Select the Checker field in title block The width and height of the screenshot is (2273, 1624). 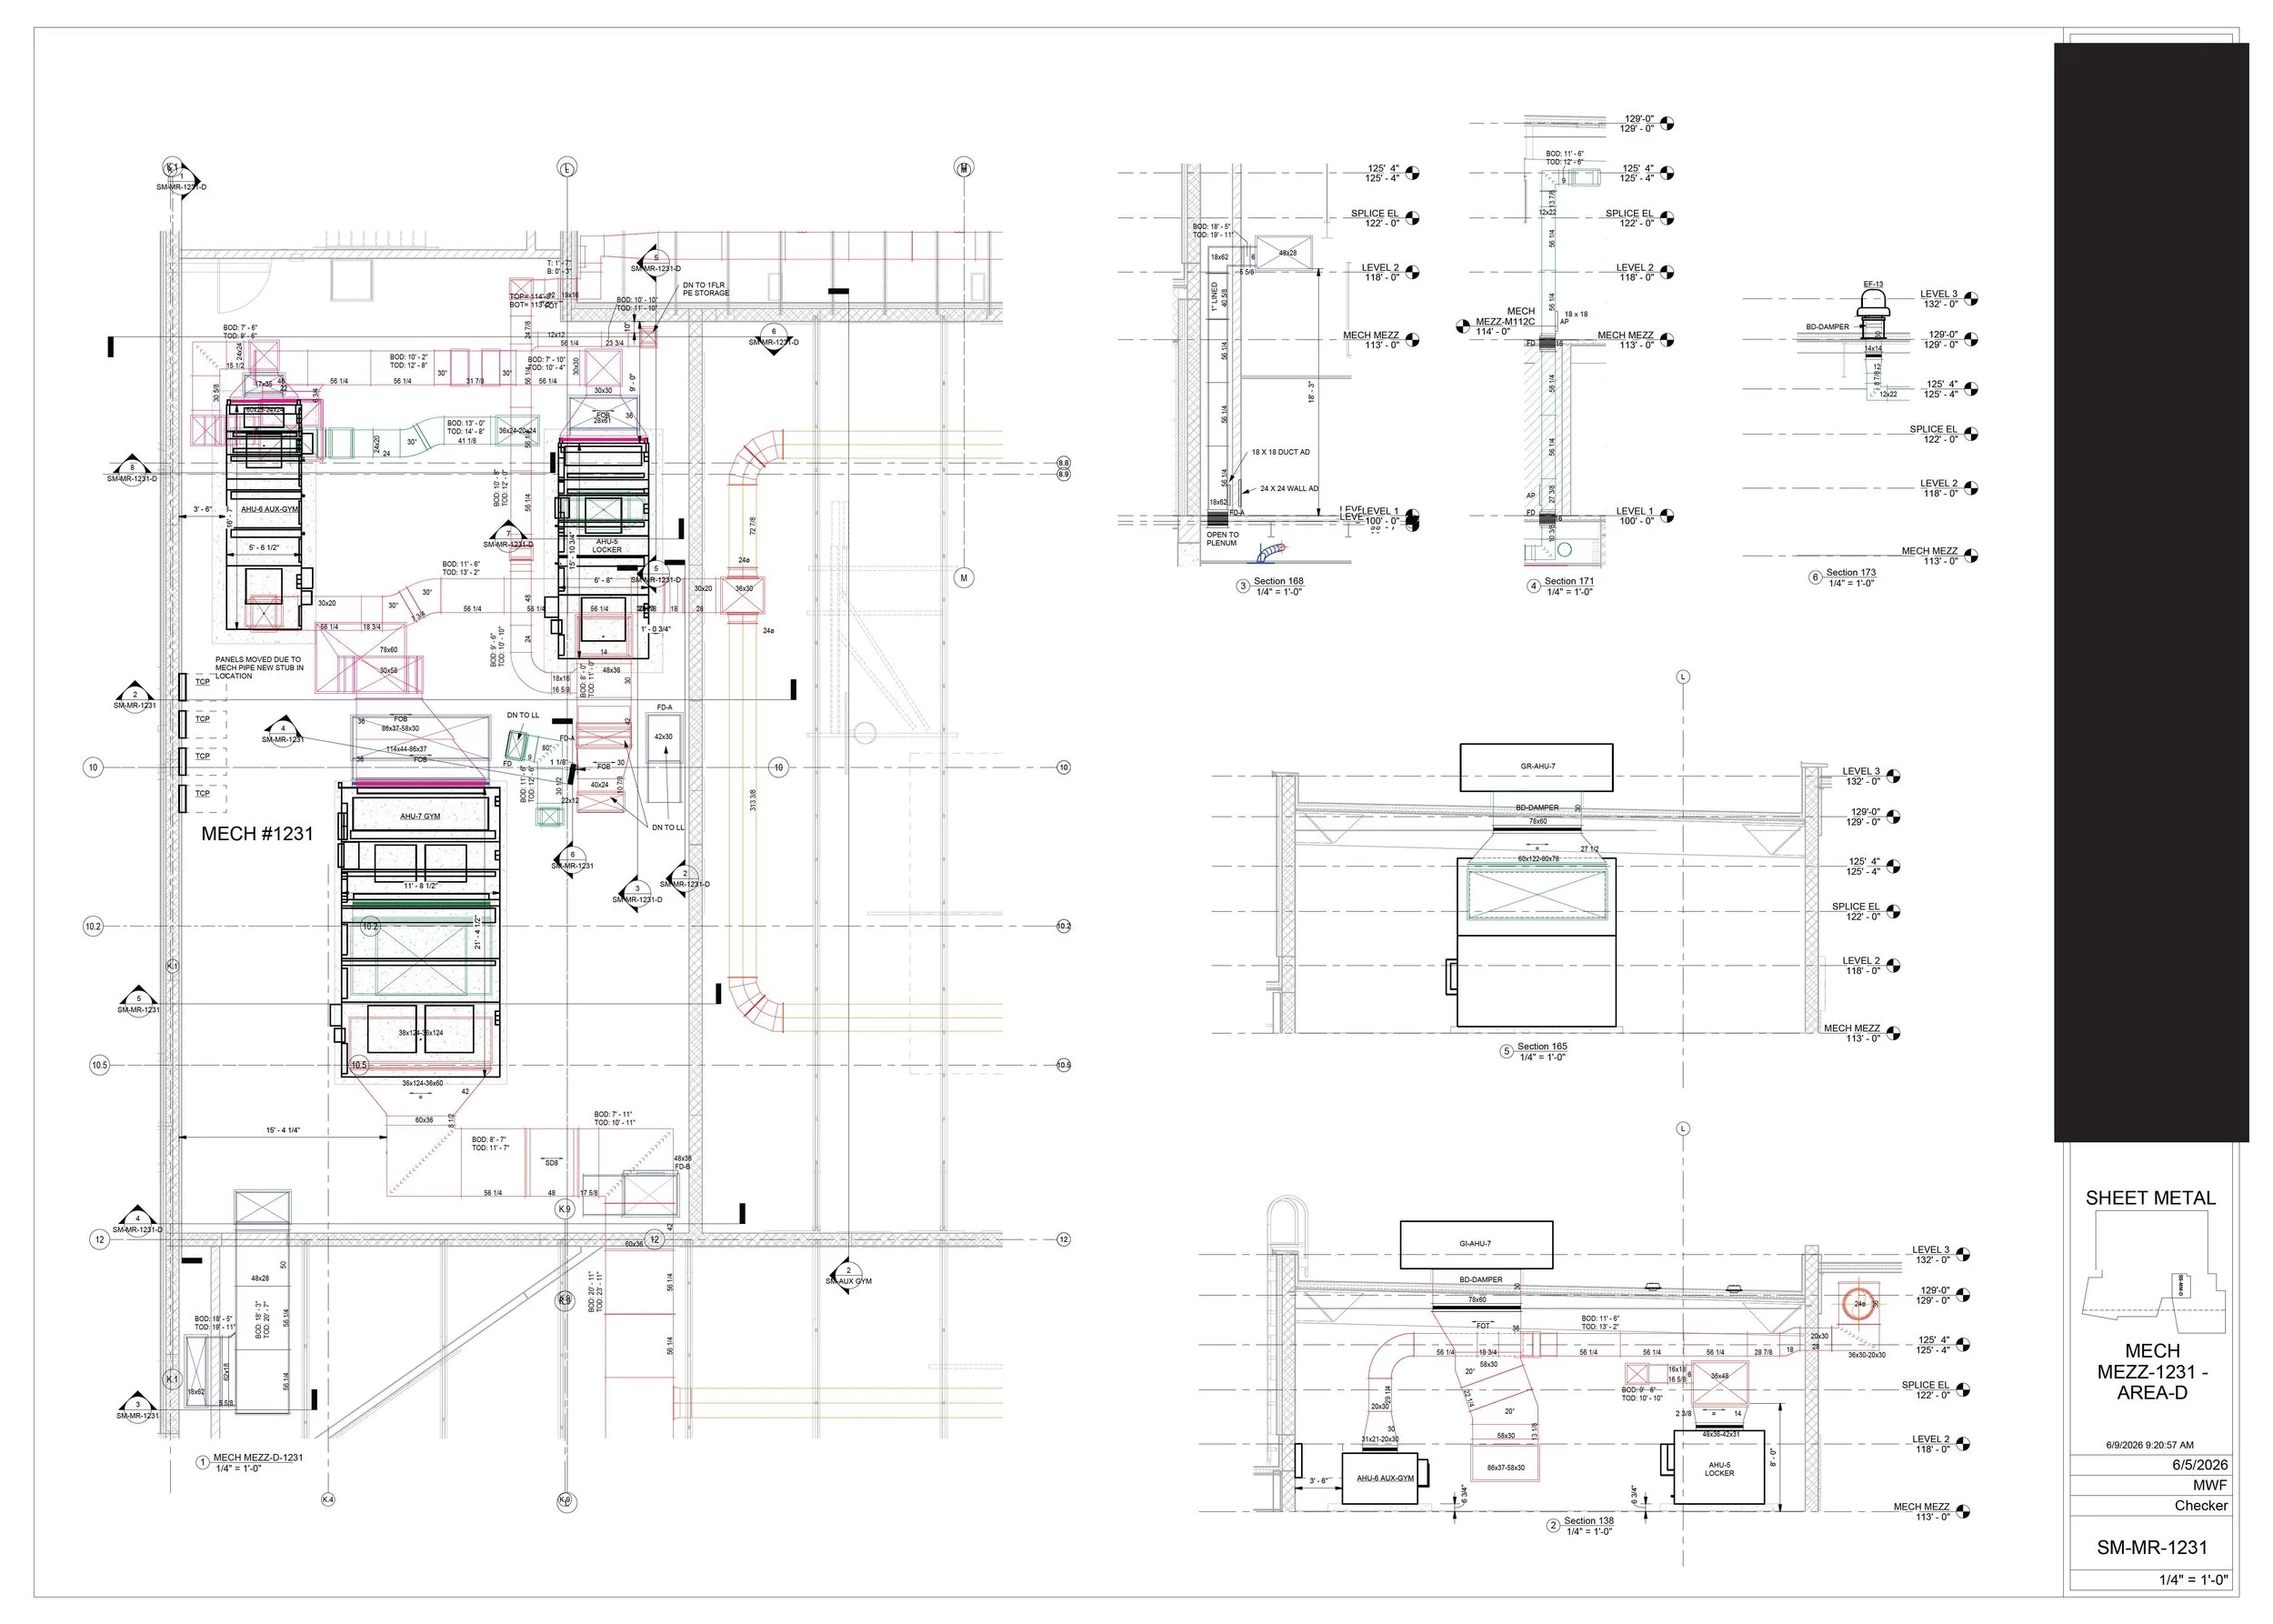coord(2200,1505)
